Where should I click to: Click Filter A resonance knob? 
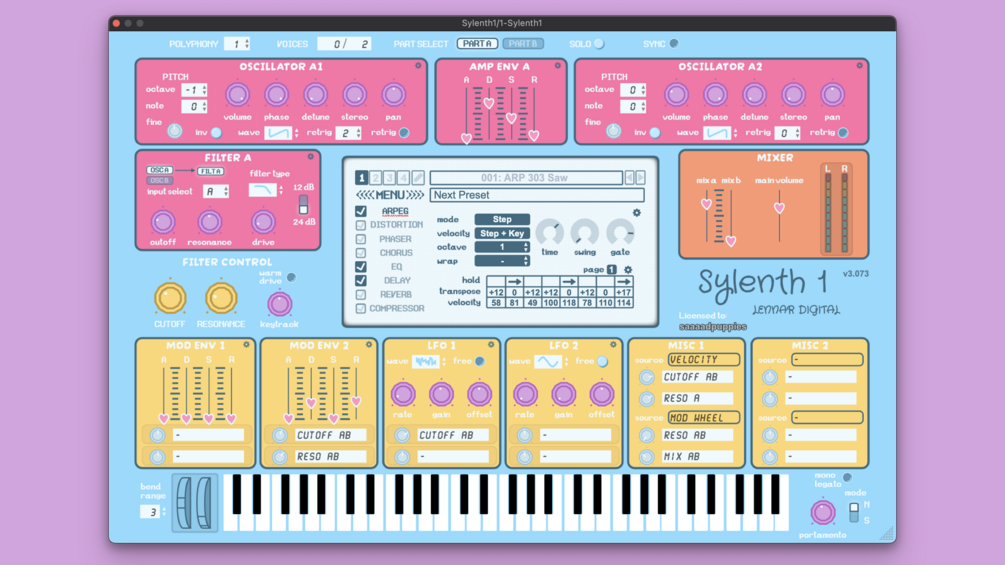click(209, 222)
